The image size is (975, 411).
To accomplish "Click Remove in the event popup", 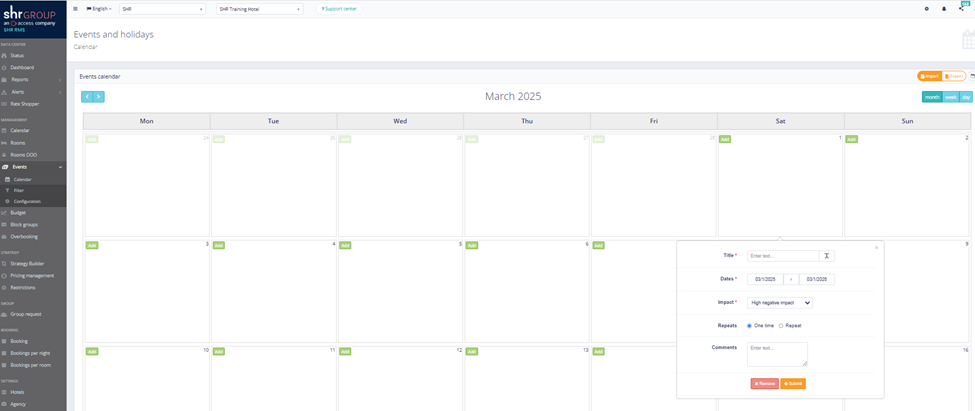I will (x=764, y=384).
